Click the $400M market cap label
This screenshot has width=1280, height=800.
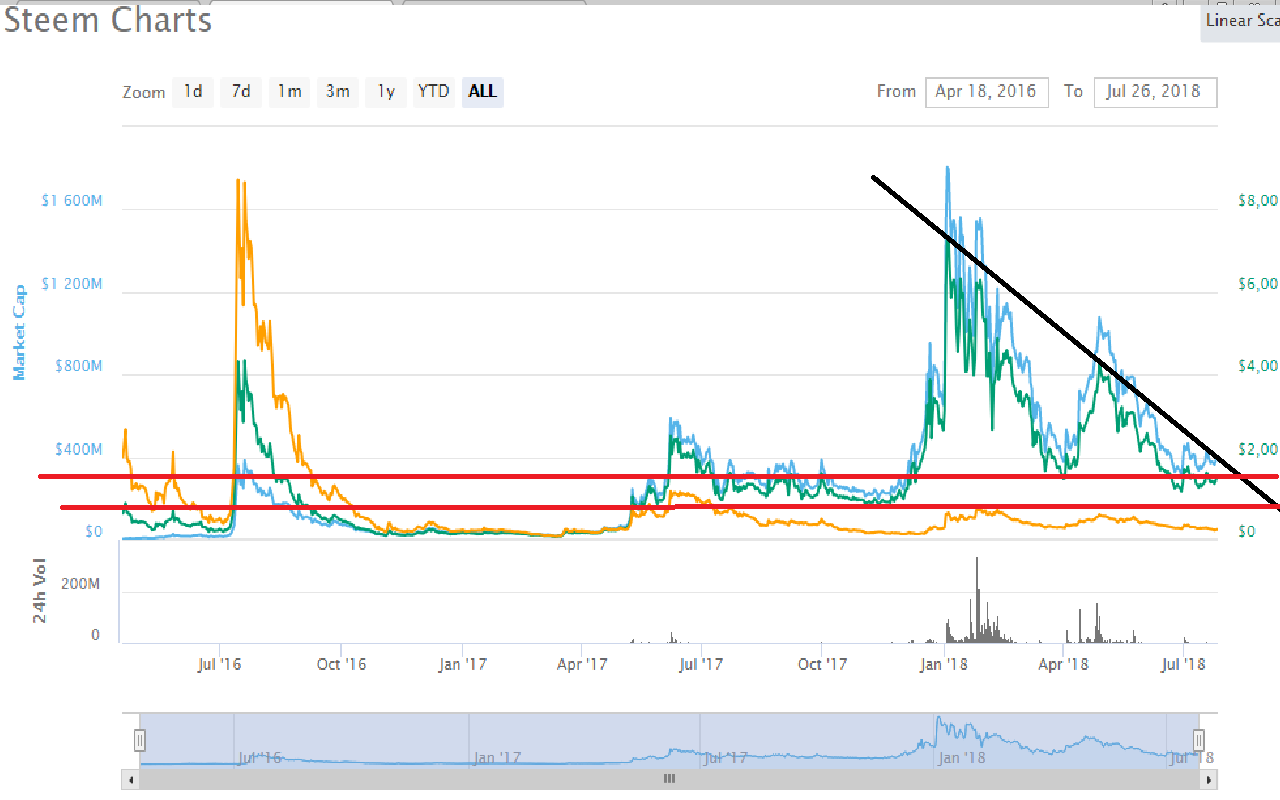click(77, 450)
